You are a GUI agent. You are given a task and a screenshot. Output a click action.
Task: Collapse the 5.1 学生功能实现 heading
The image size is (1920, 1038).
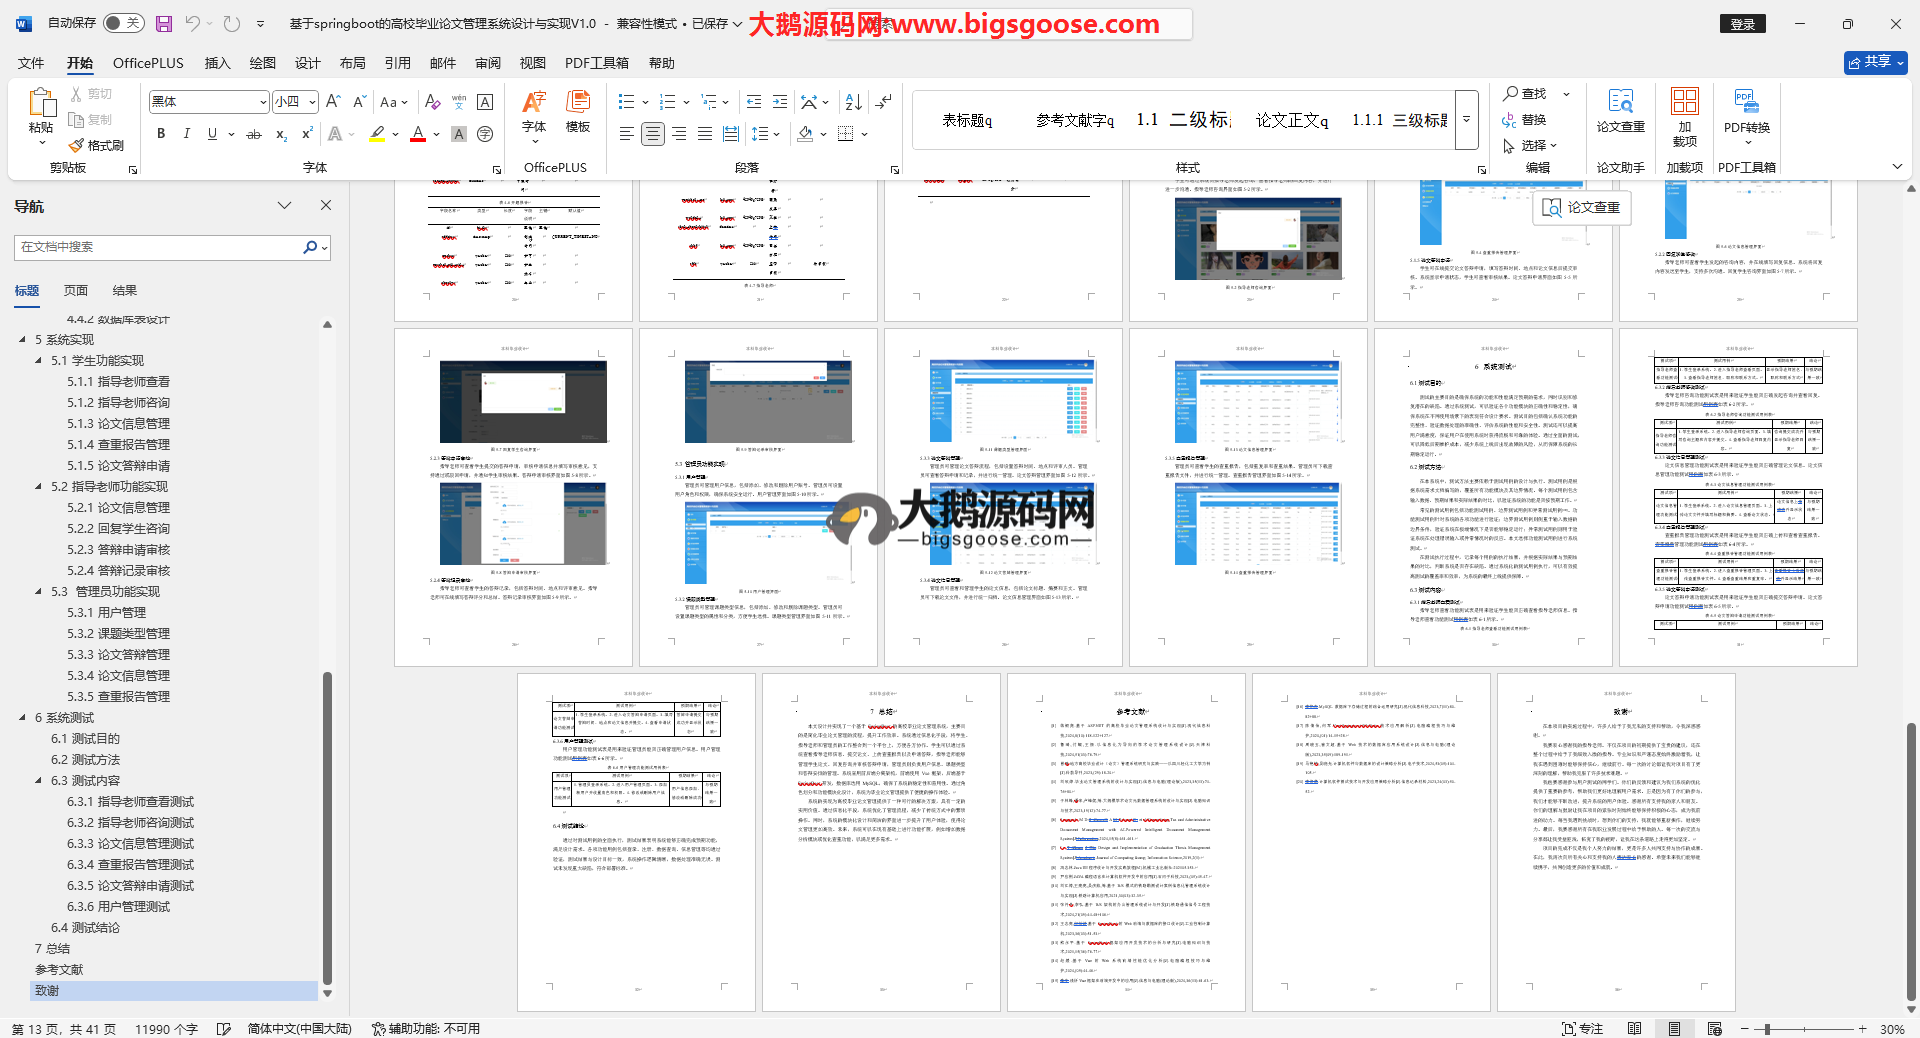coord(39,361)
